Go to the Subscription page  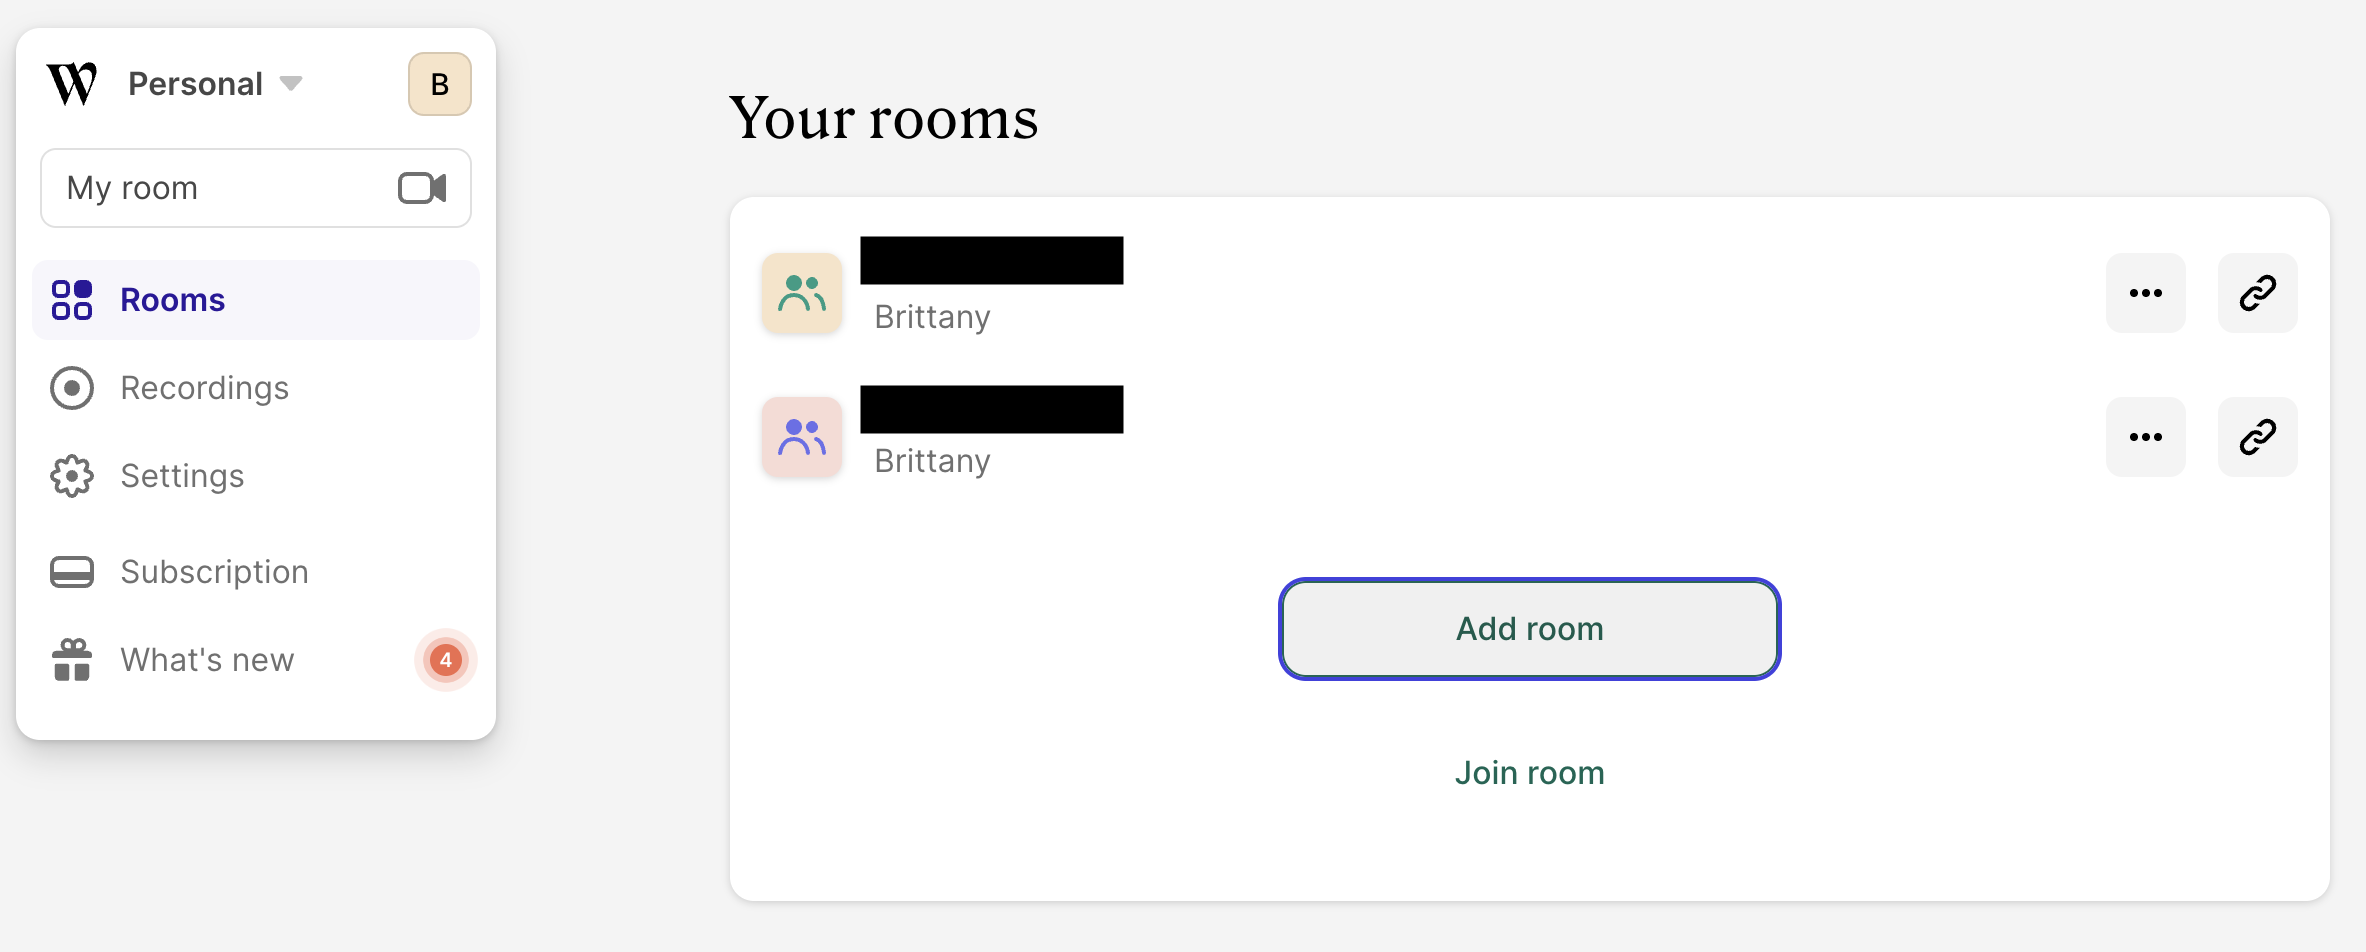coord(214,572)
